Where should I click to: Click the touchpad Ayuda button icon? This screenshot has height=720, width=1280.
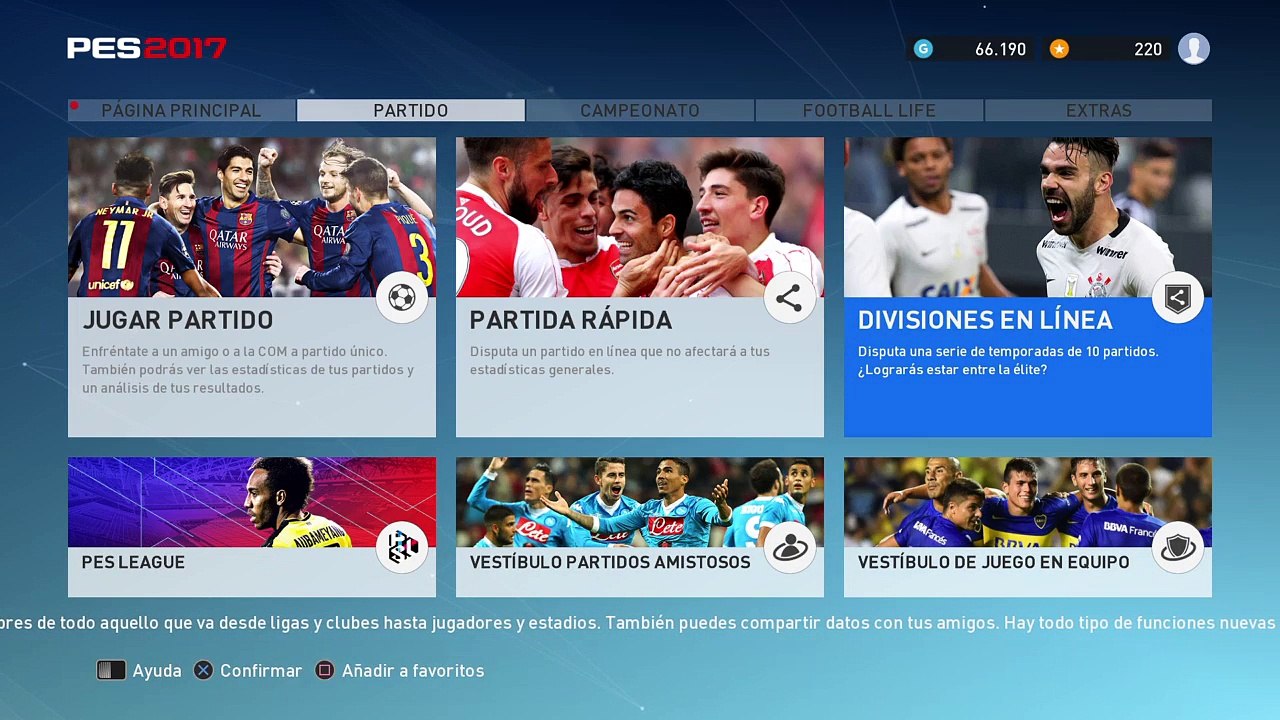(x=111, y=670)
